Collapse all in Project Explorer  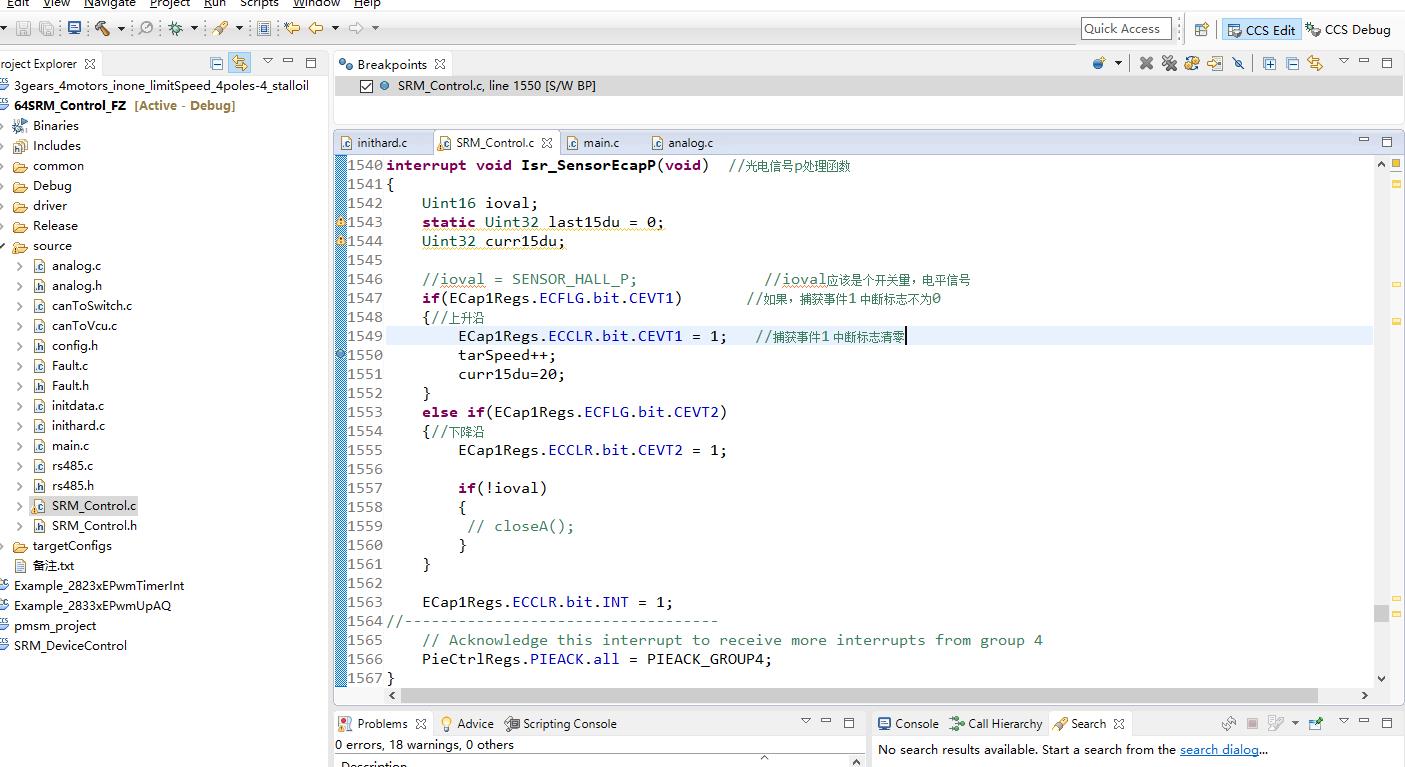tap(216, 63)
